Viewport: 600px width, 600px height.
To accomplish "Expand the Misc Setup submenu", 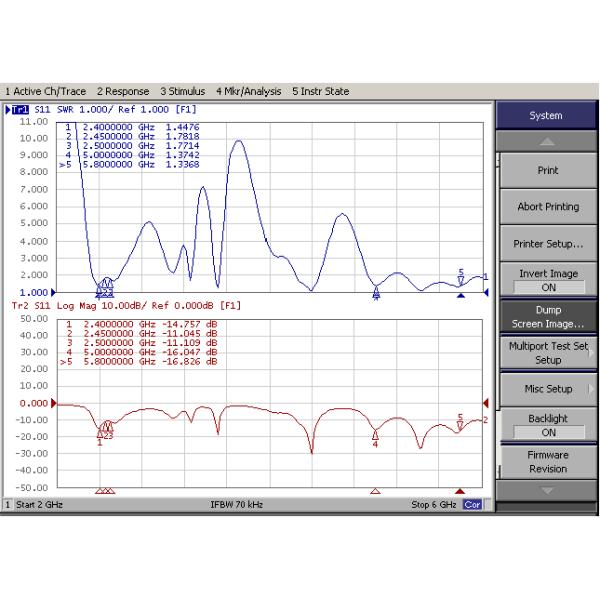I will point(548,389).
